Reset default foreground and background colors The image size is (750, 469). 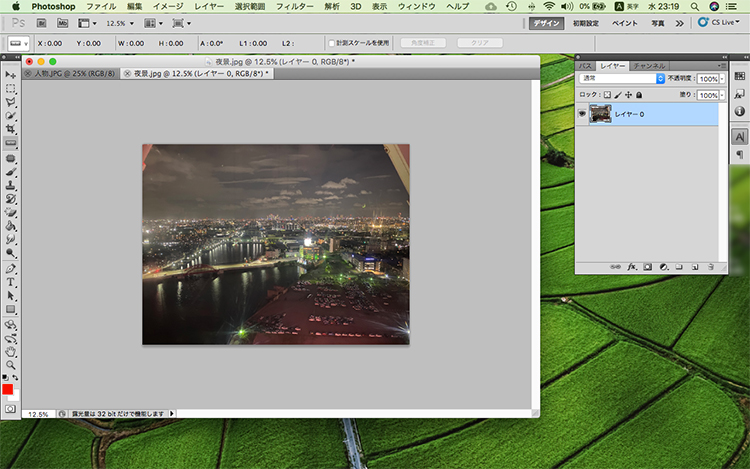pos(5,378)
